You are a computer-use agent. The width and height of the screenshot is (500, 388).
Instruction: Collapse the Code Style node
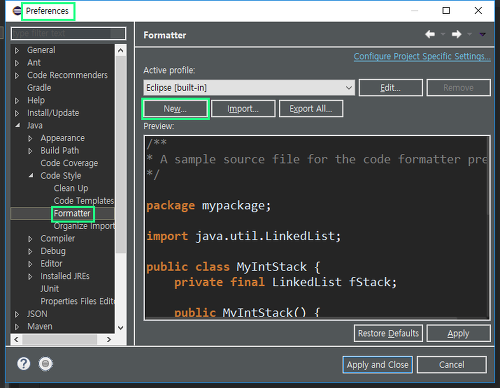[31, 176]
